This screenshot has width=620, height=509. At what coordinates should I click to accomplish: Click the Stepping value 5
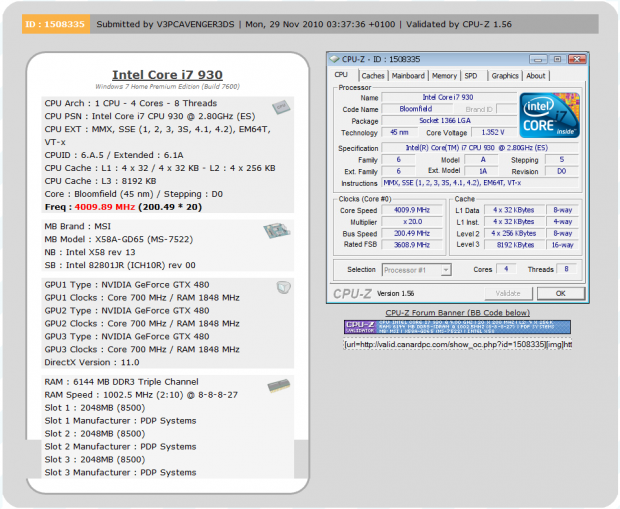coord(561,159)
